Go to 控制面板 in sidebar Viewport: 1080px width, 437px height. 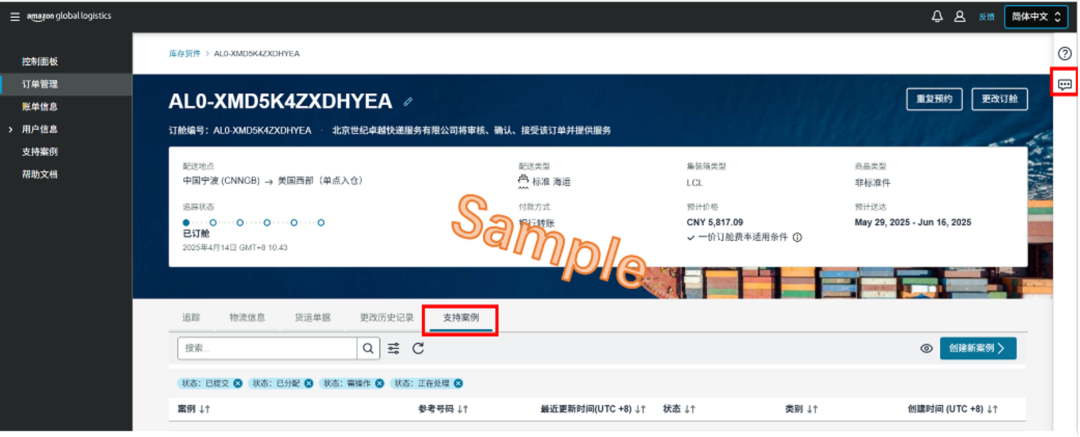(x=39, y=61)
